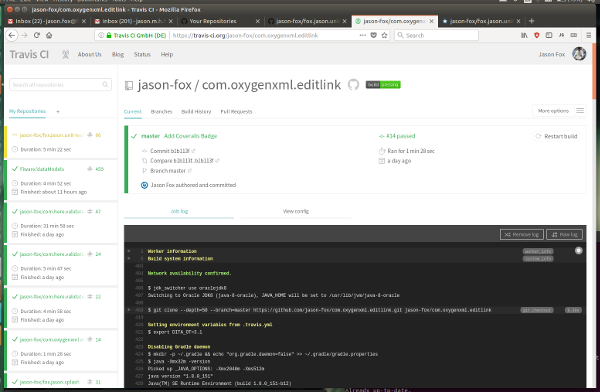Open the dropdown arrow beside My Repositories
The width and height of the screenshot is (600, 392).
tap(58, 112)
